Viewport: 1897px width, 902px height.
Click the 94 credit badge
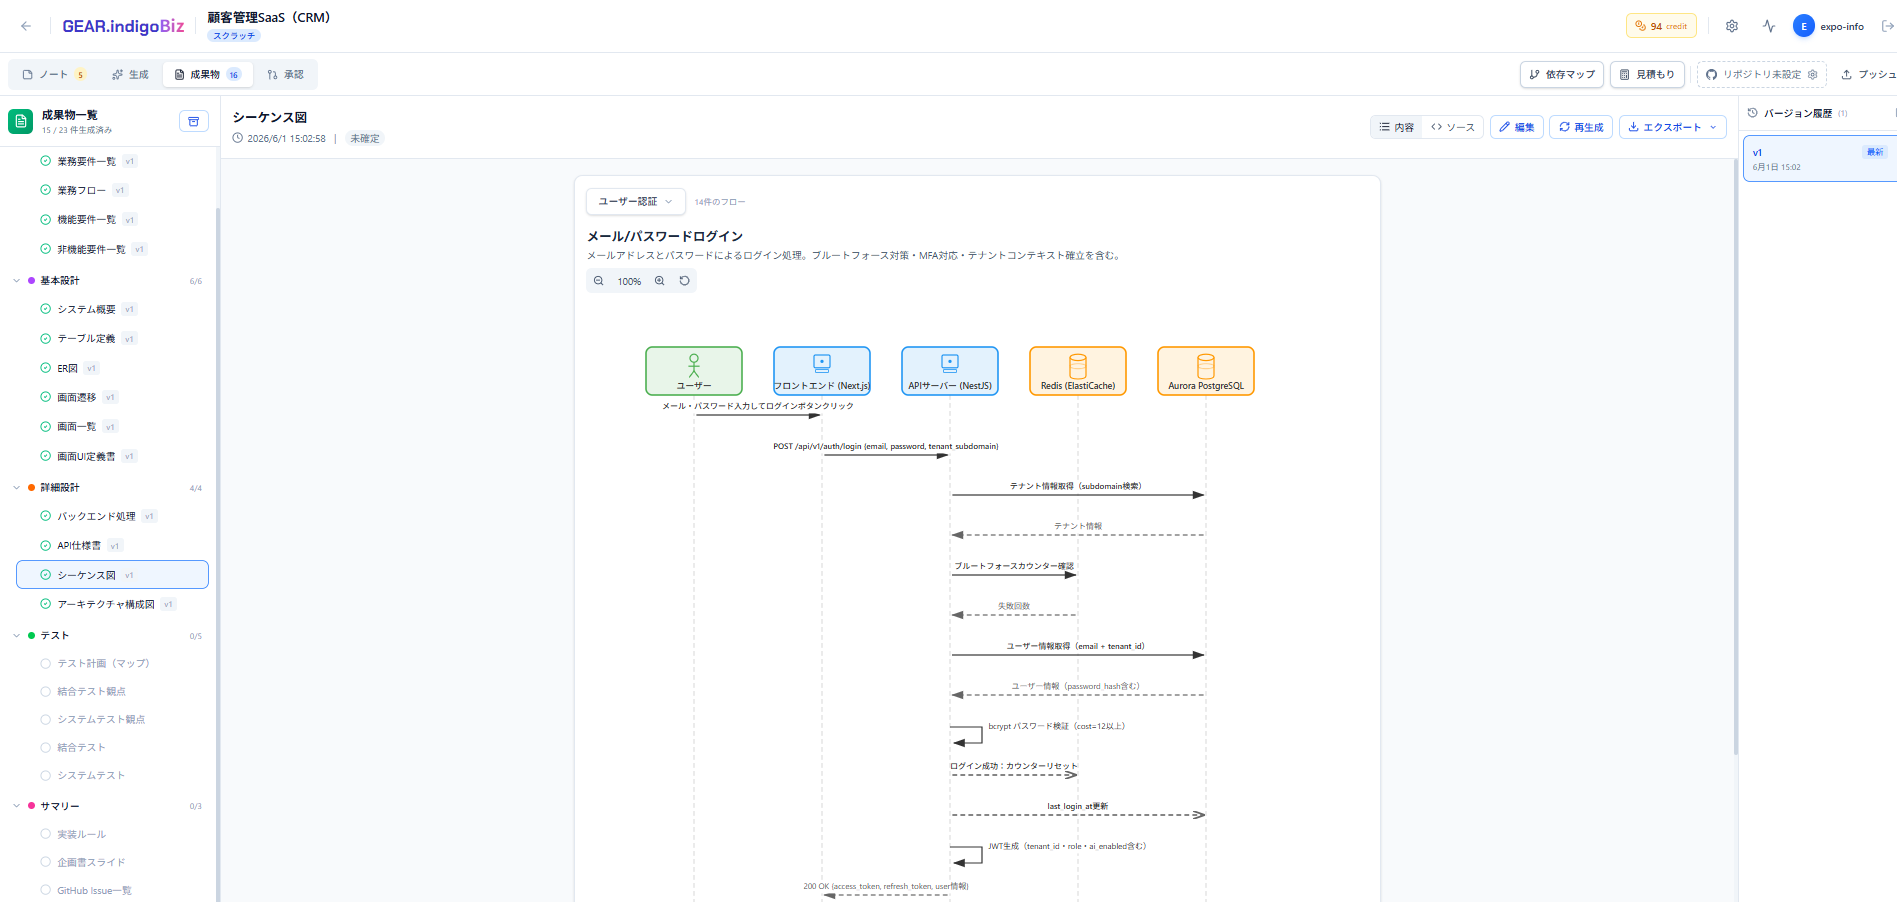point(1661,26)
